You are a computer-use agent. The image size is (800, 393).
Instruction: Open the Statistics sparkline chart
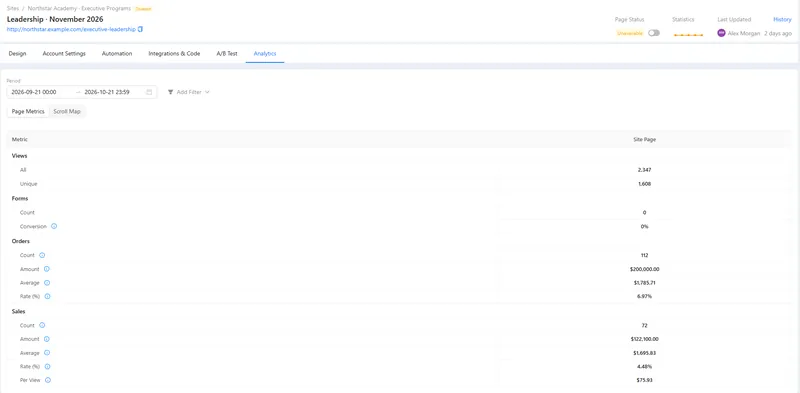pyautogui.click(x=688, y=34)
